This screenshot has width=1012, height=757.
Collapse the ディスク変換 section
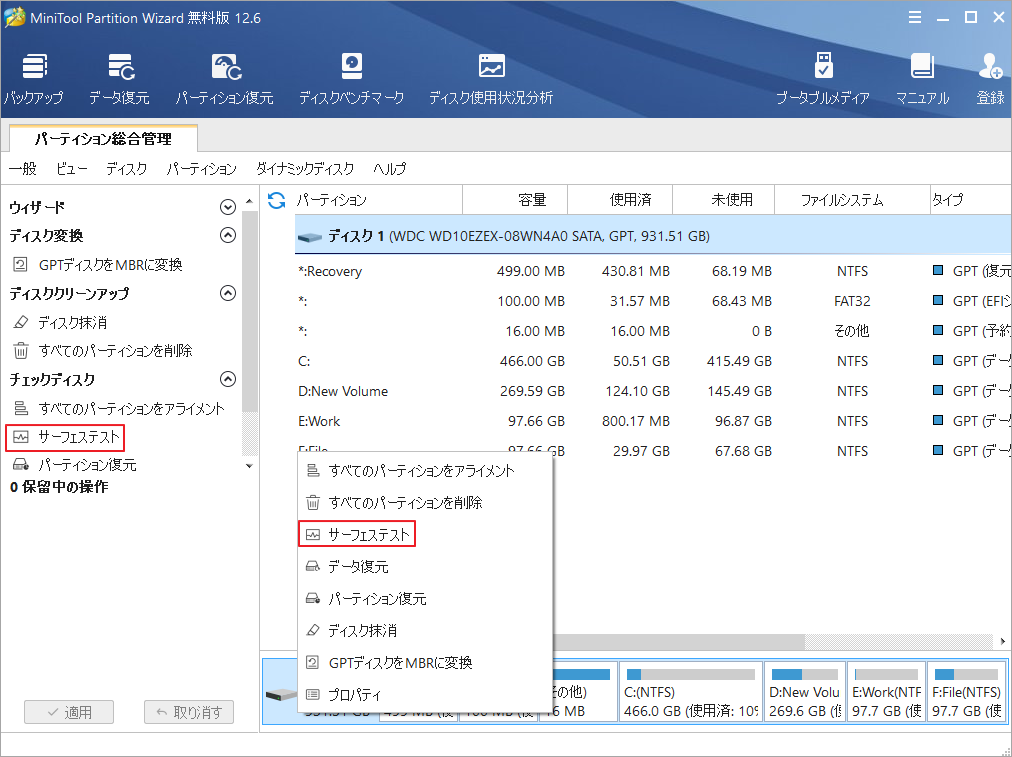click(x=227, y=236)
